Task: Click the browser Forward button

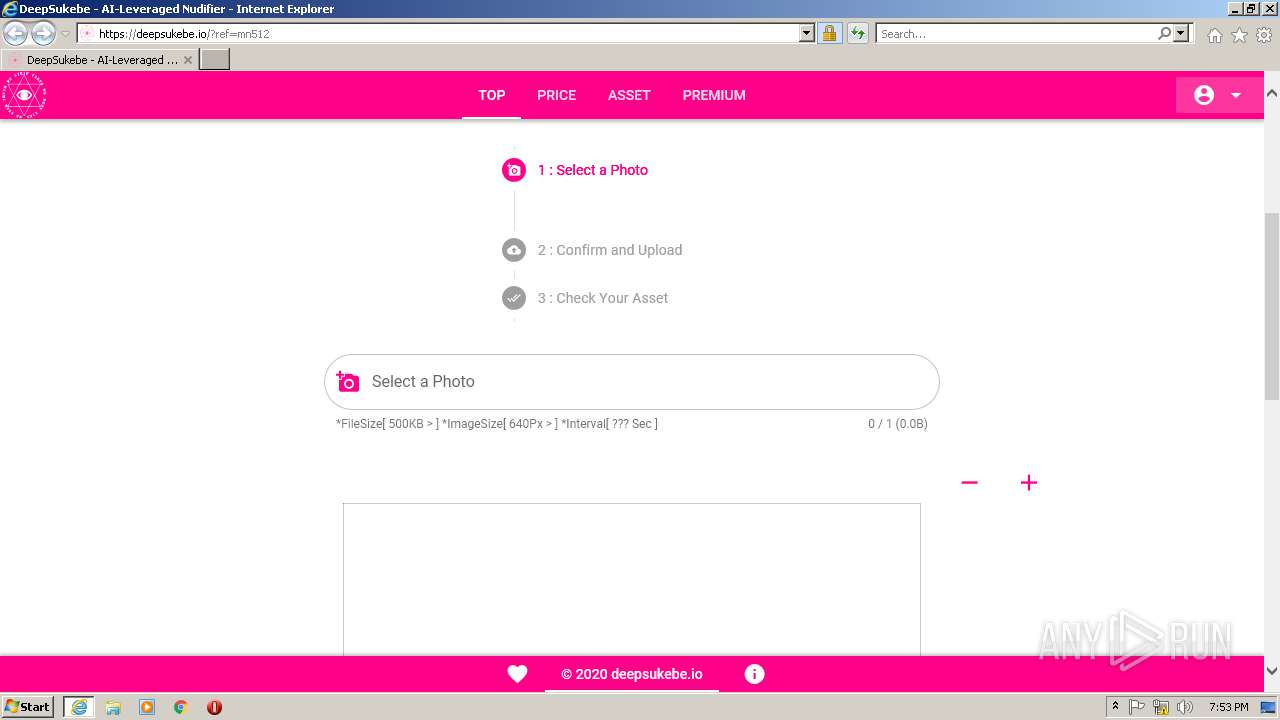Action: pos(43,33)
